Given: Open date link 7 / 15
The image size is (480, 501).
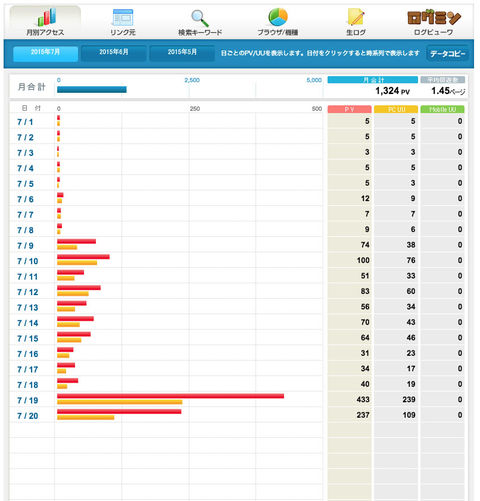Looking at the screenshot, I should pos(28,339).
